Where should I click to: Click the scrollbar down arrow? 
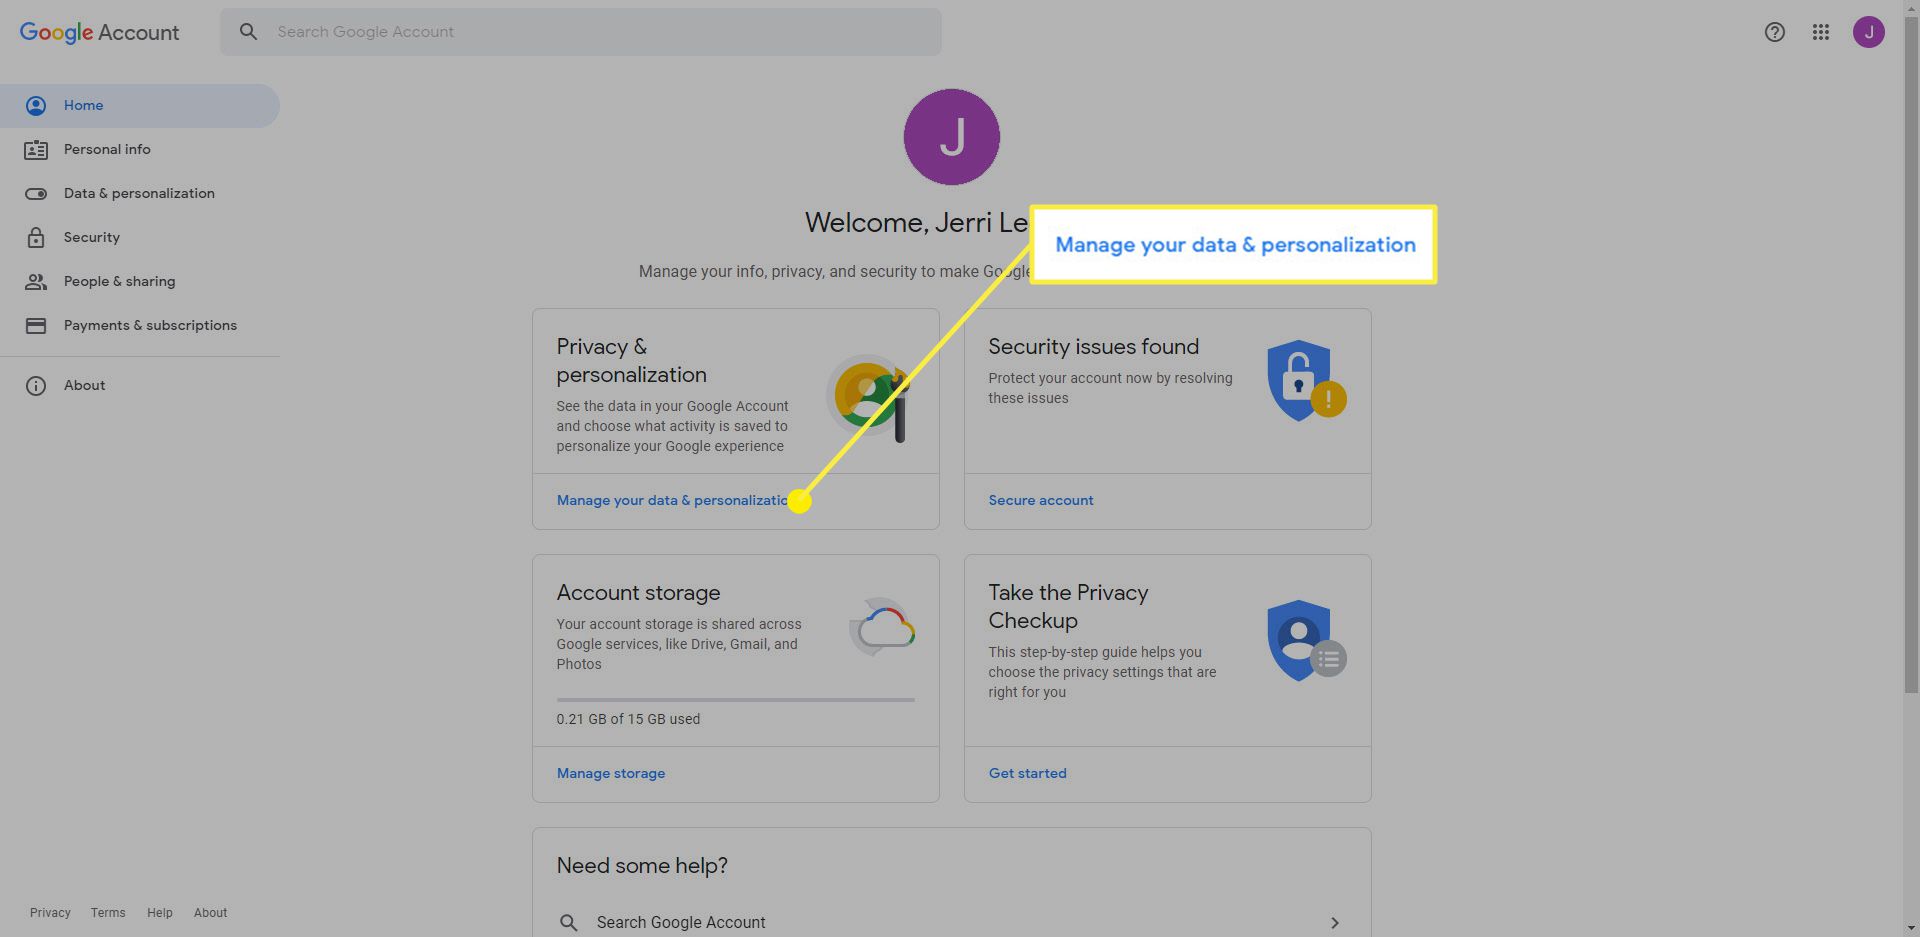point(1911,928)
